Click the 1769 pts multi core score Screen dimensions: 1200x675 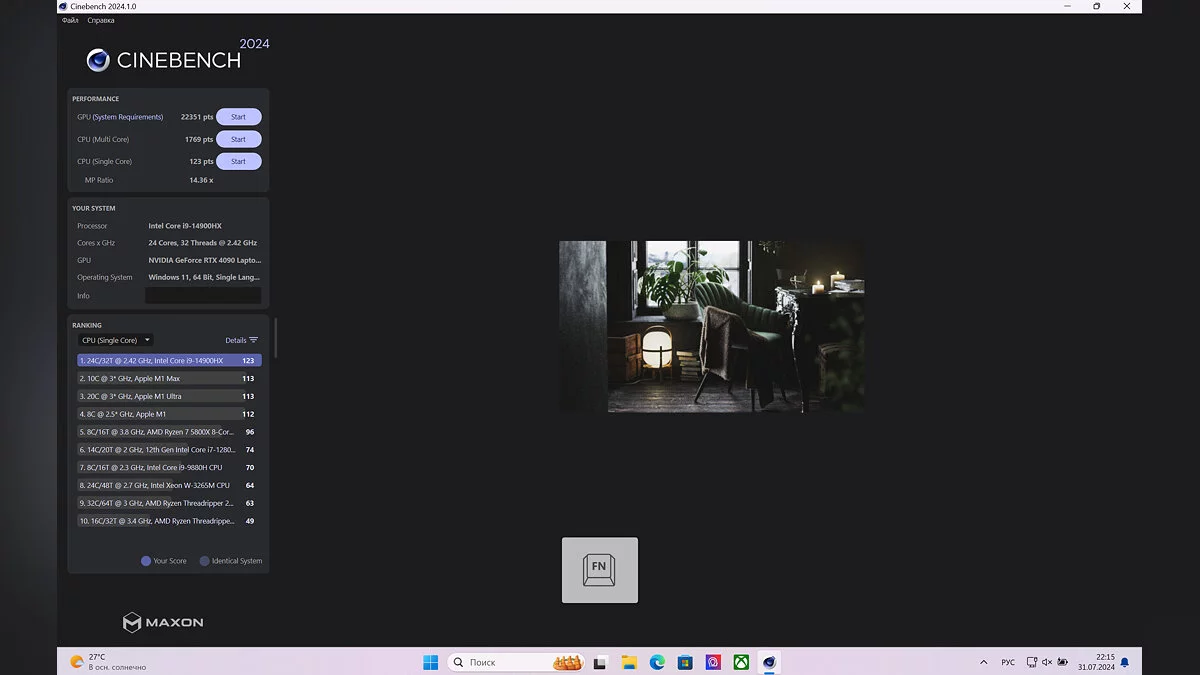tap(199, 139)
